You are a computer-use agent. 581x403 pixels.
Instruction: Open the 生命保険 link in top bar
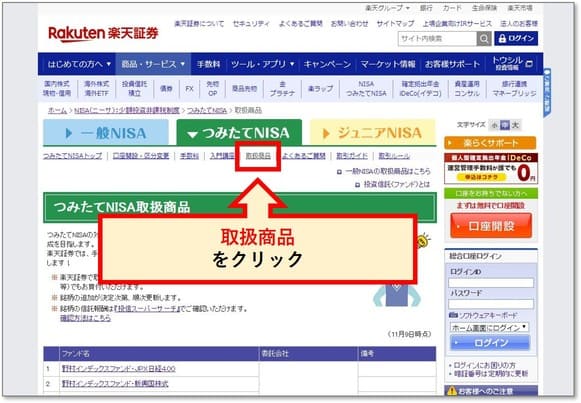(x=484, y=8)
